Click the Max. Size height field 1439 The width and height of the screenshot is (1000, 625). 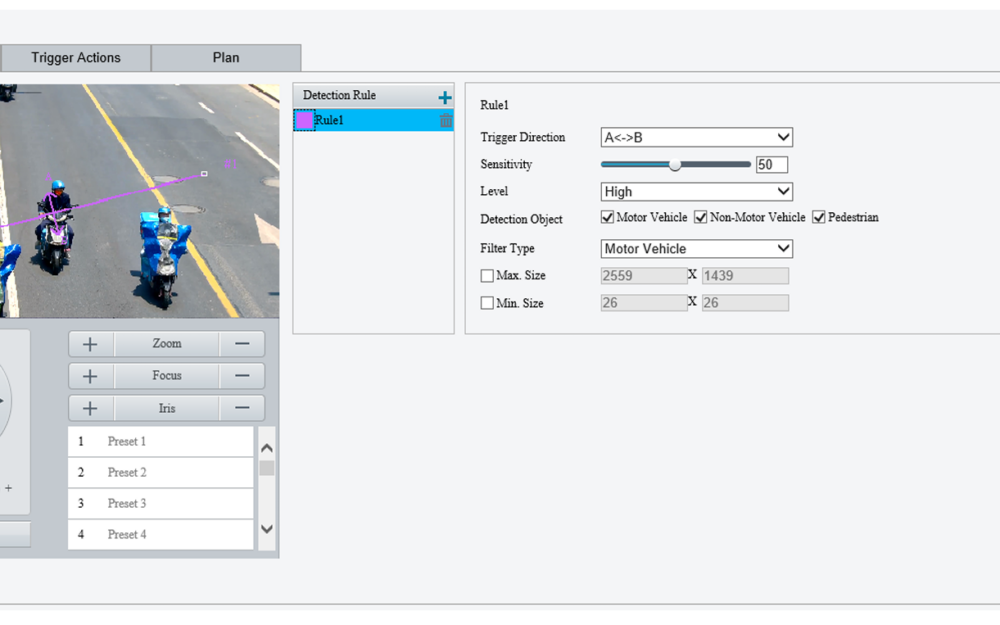pyautogui.click(x=746, y=276)
